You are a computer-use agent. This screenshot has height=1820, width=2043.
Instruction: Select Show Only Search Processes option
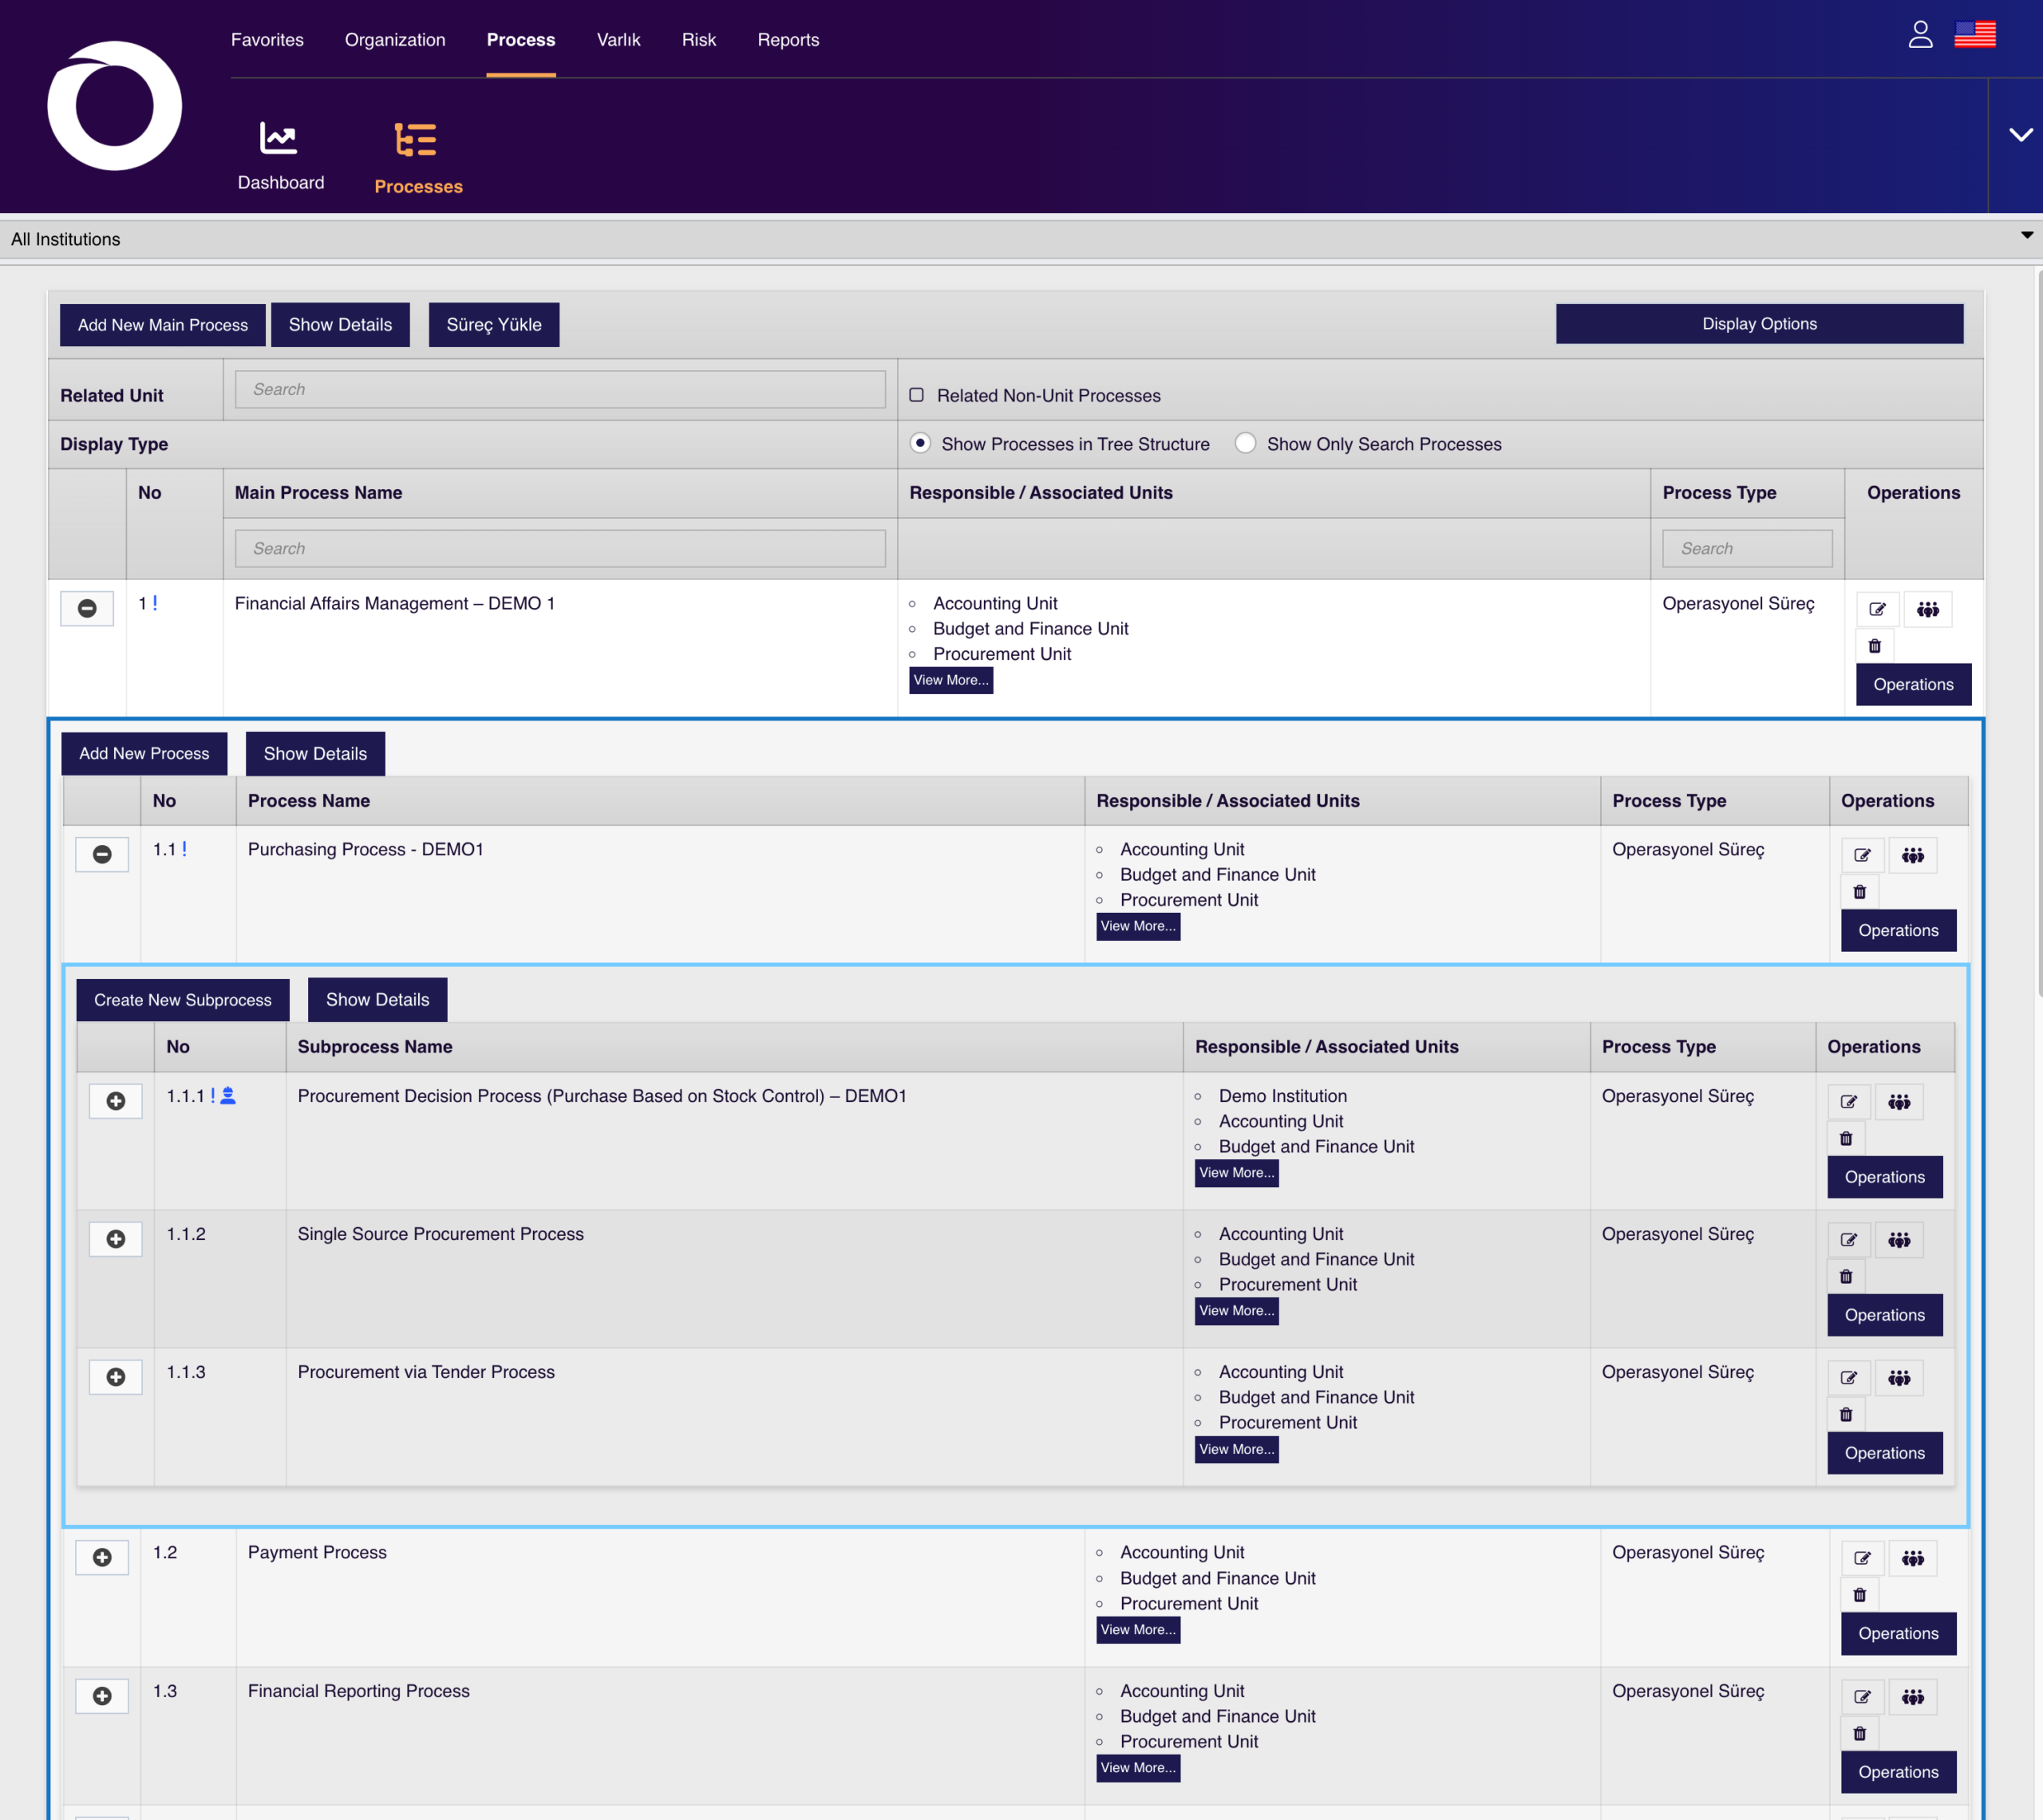1245,443
